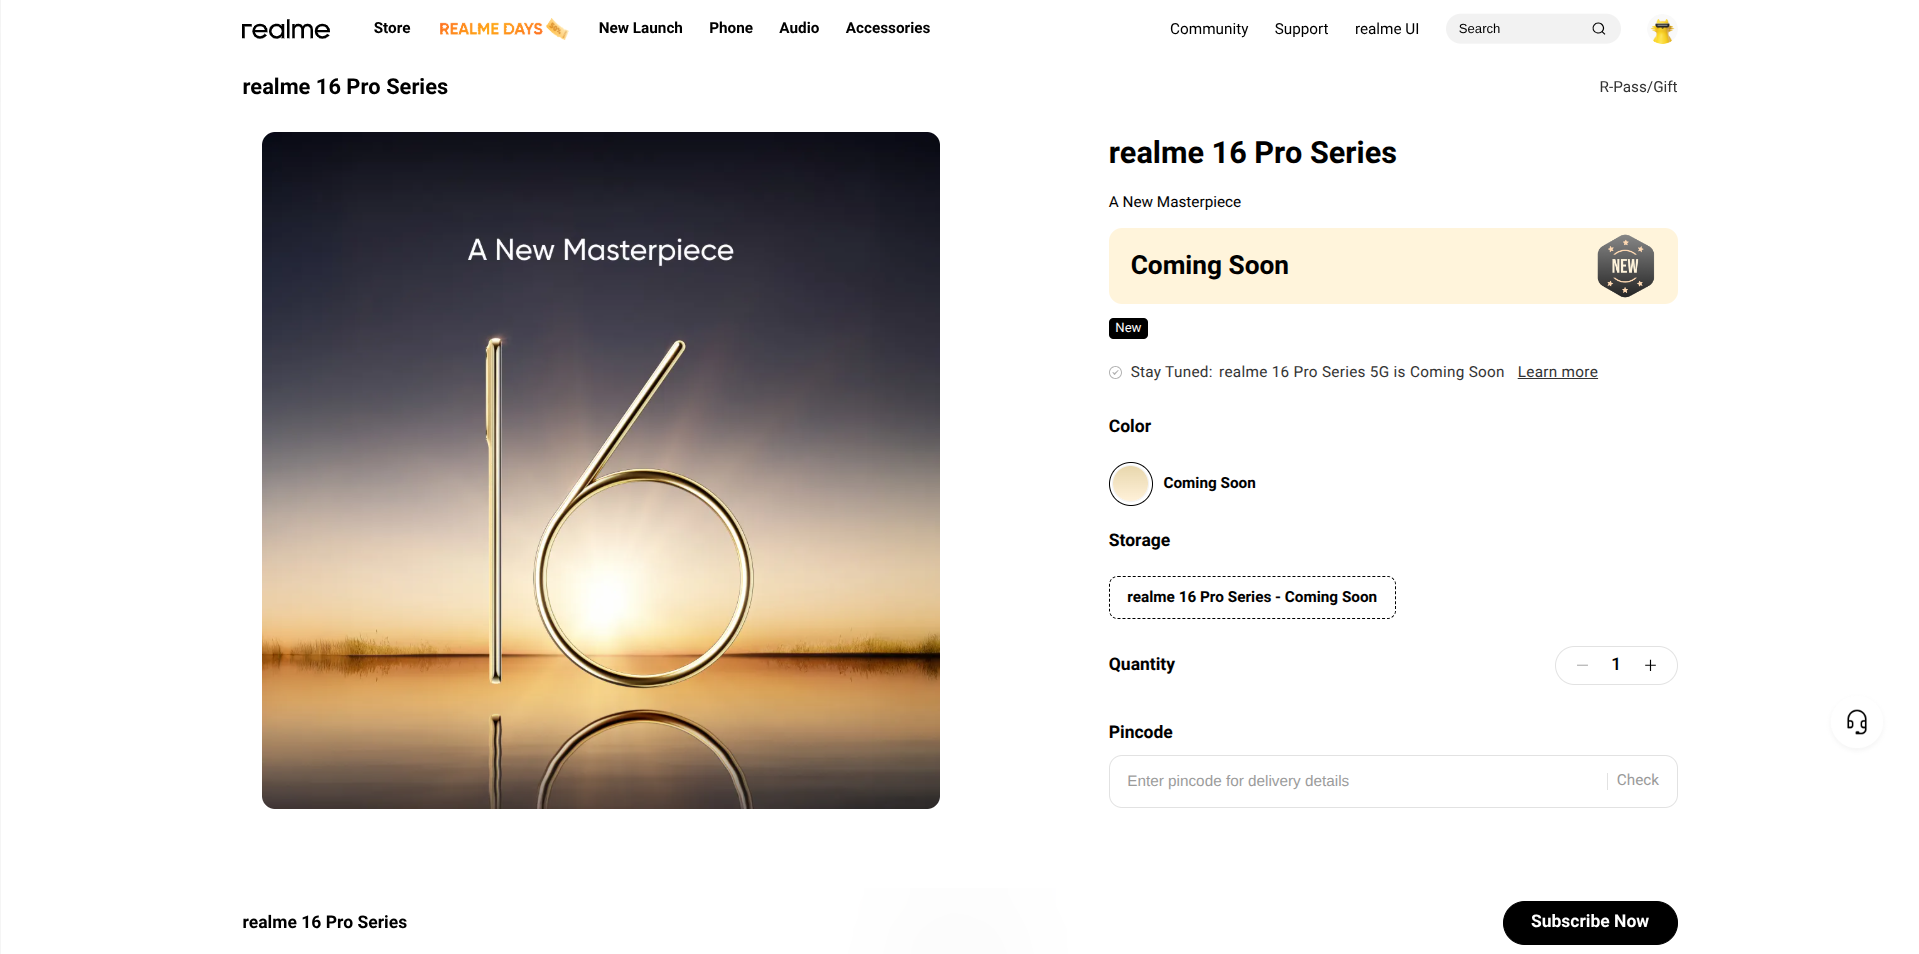Increase quantity with the plus icon
Image resolution: width=1919 pixels, height=954 pixels.
[x=1650, y=665]
